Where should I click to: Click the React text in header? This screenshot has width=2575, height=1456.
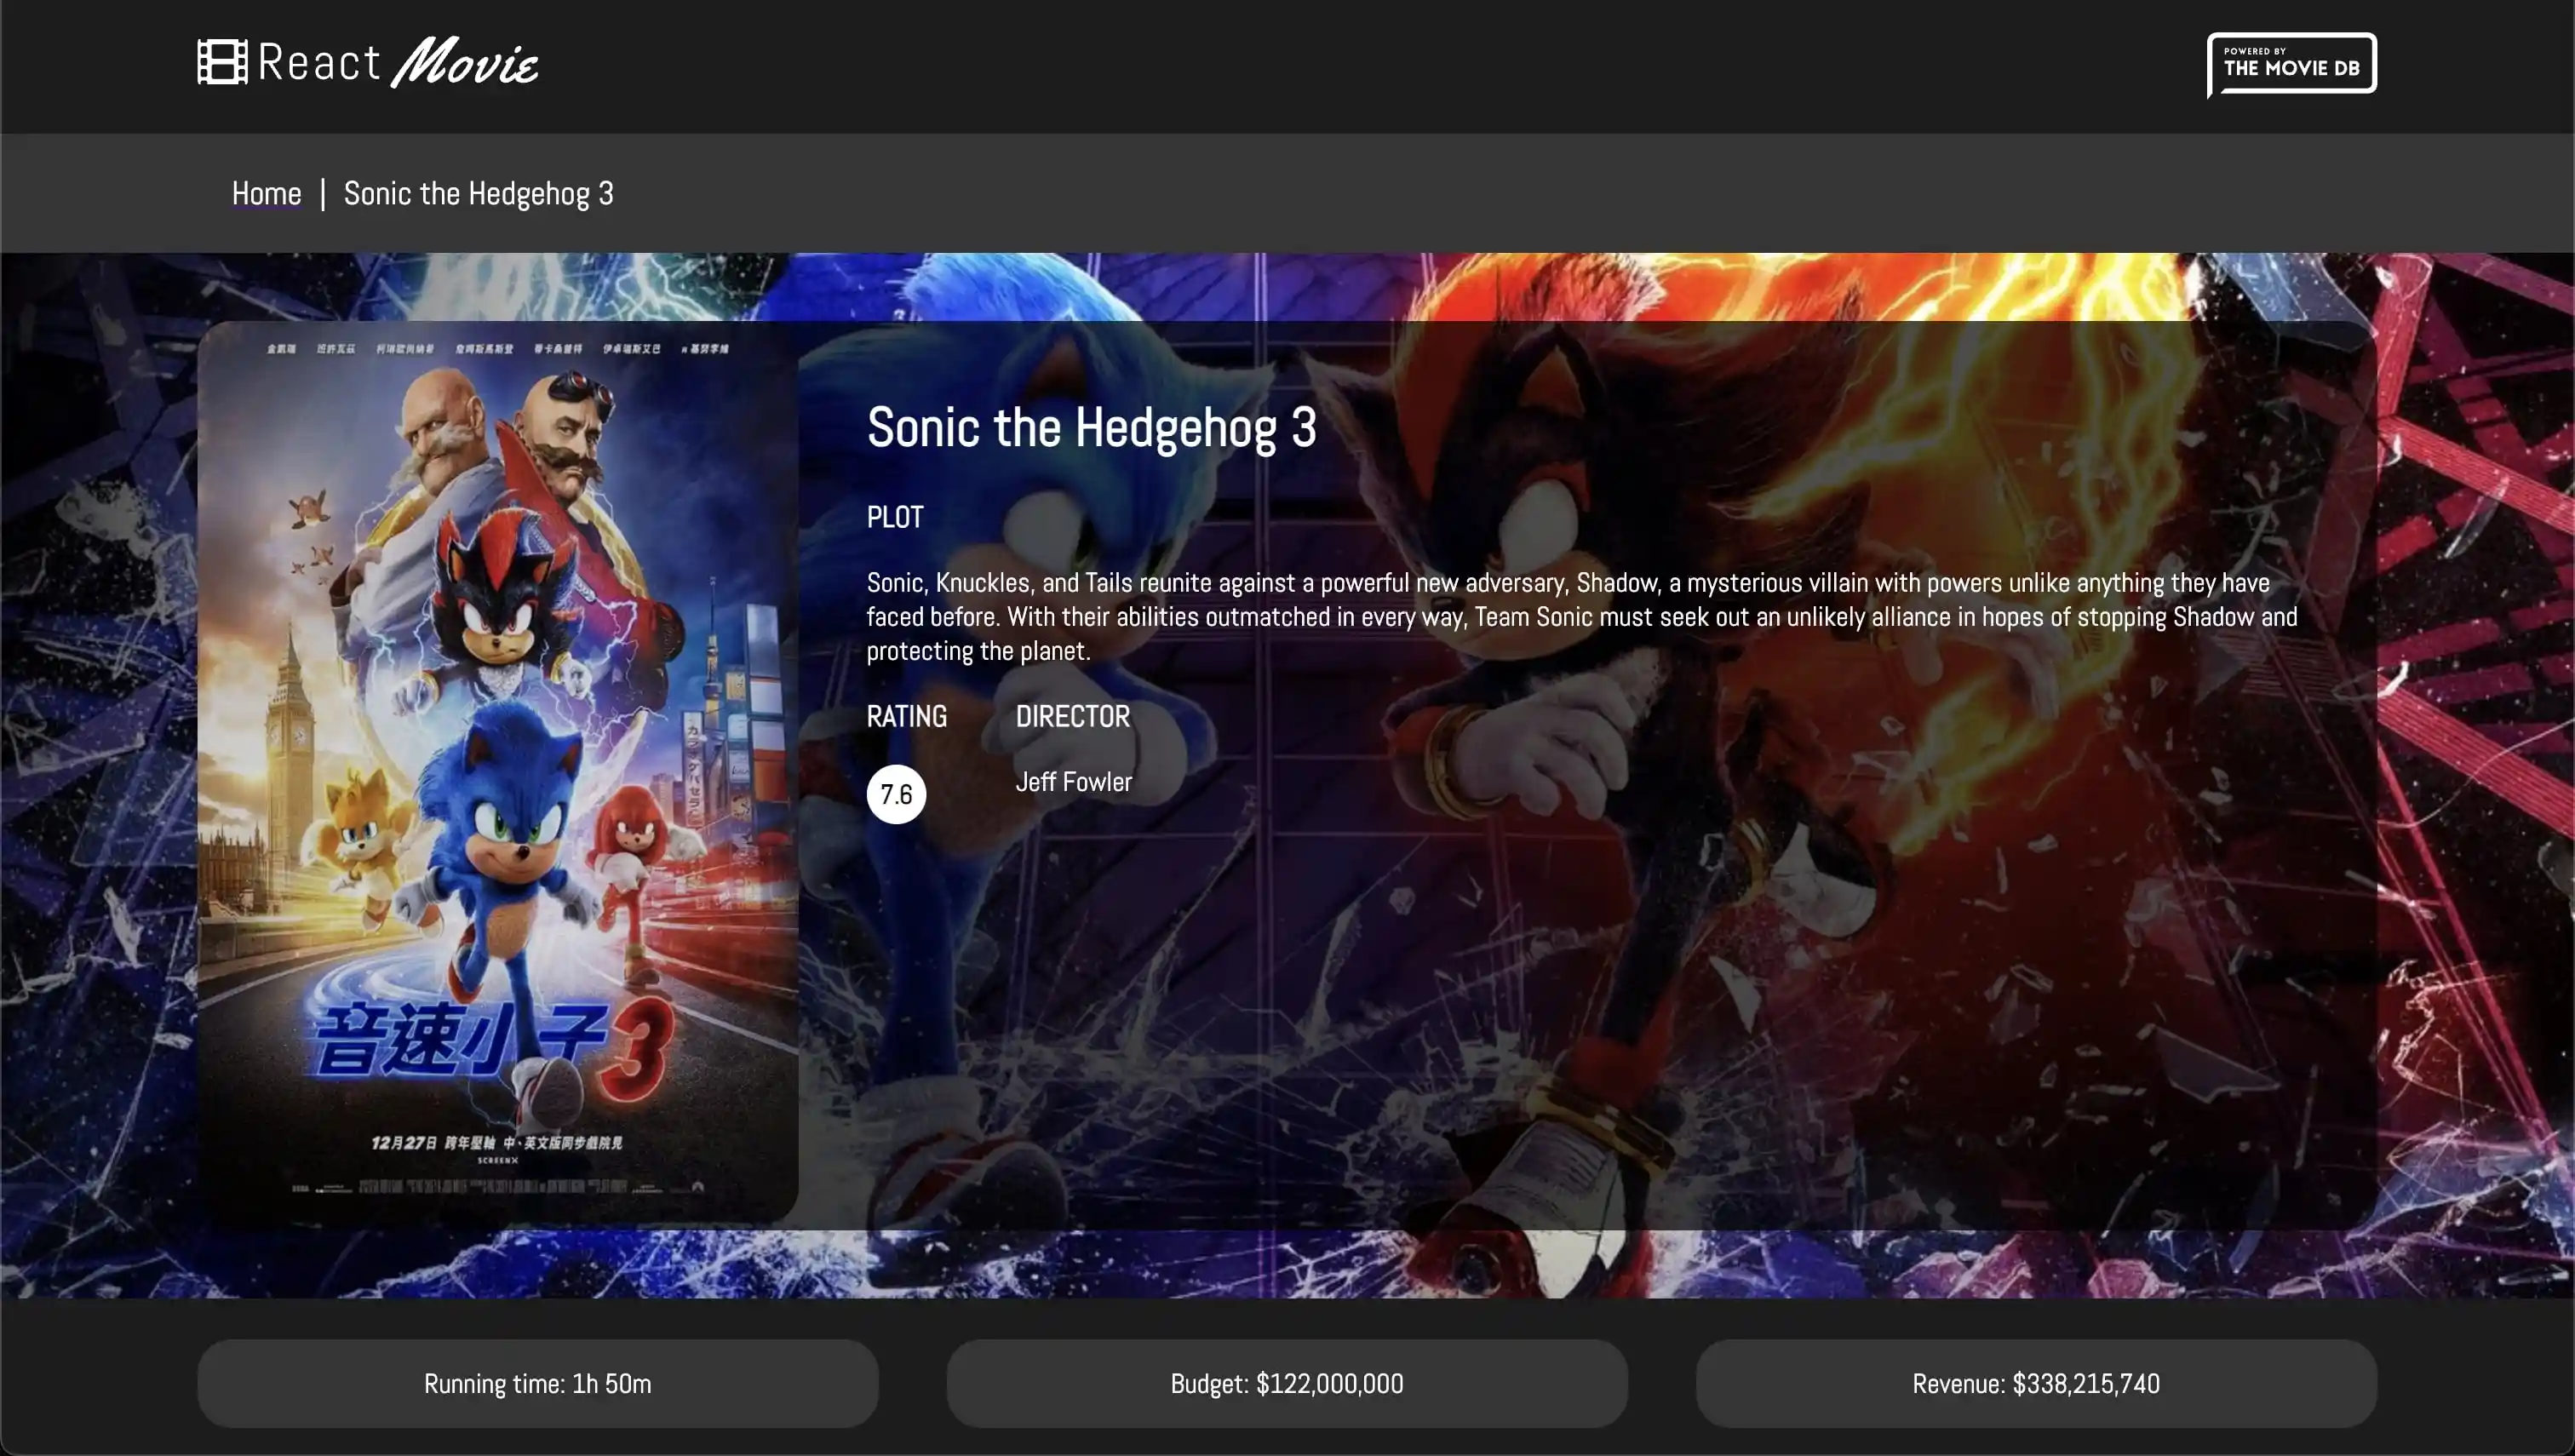[x=319, y=62]
